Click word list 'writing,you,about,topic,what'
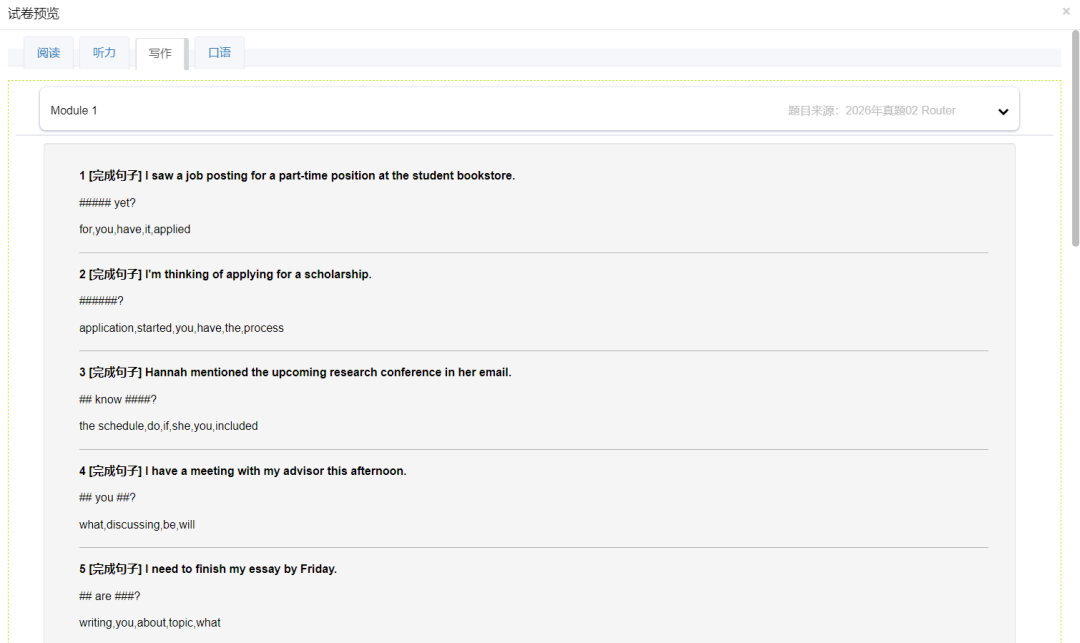The width and height of the screenshot is (1080, 643). (x=150, y=623)
